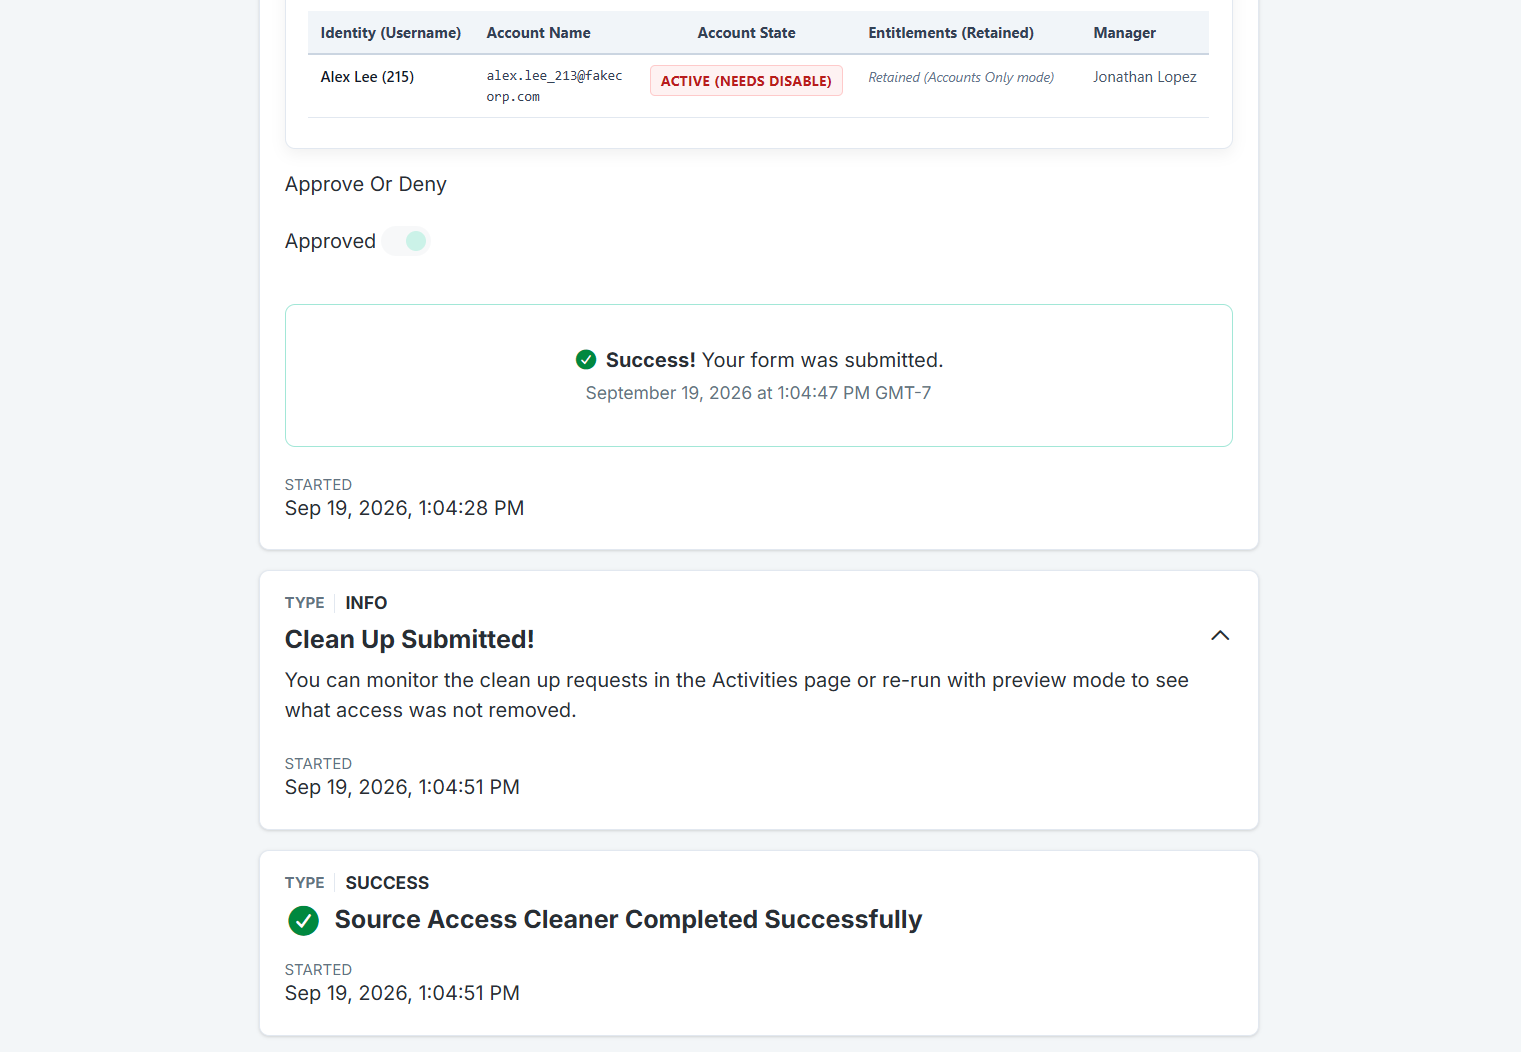
Task: Select the Account Name column header
Action: [538, 33]
